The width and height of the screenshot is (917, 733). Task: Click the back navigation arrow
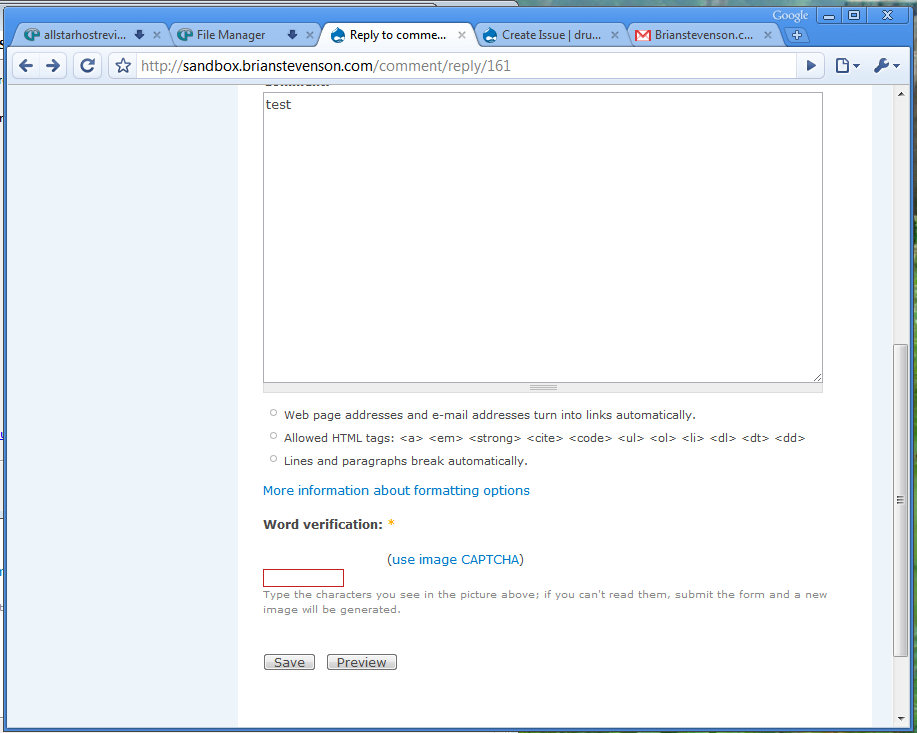(x=27, y=65)
